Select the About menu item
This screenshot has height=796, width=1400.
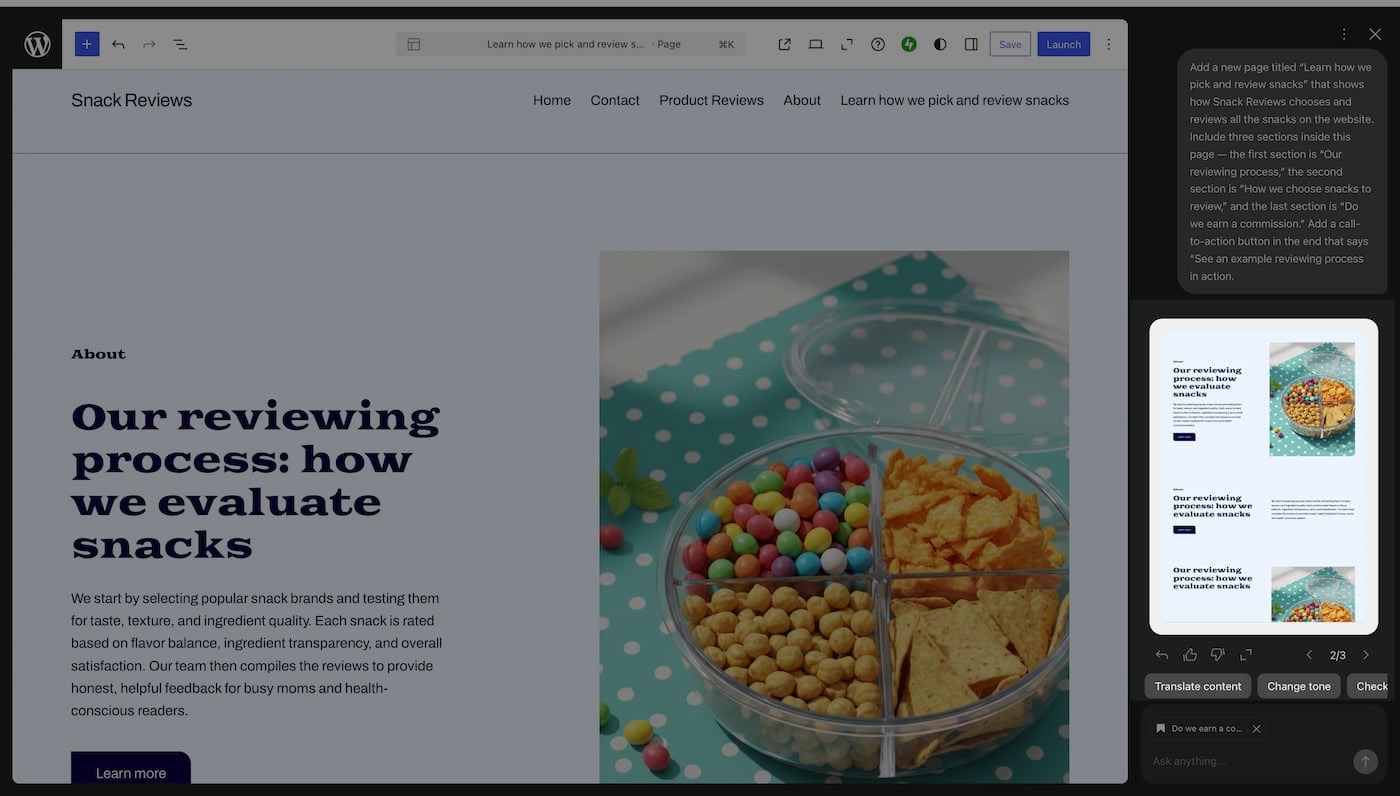click(x=801, y=100)
